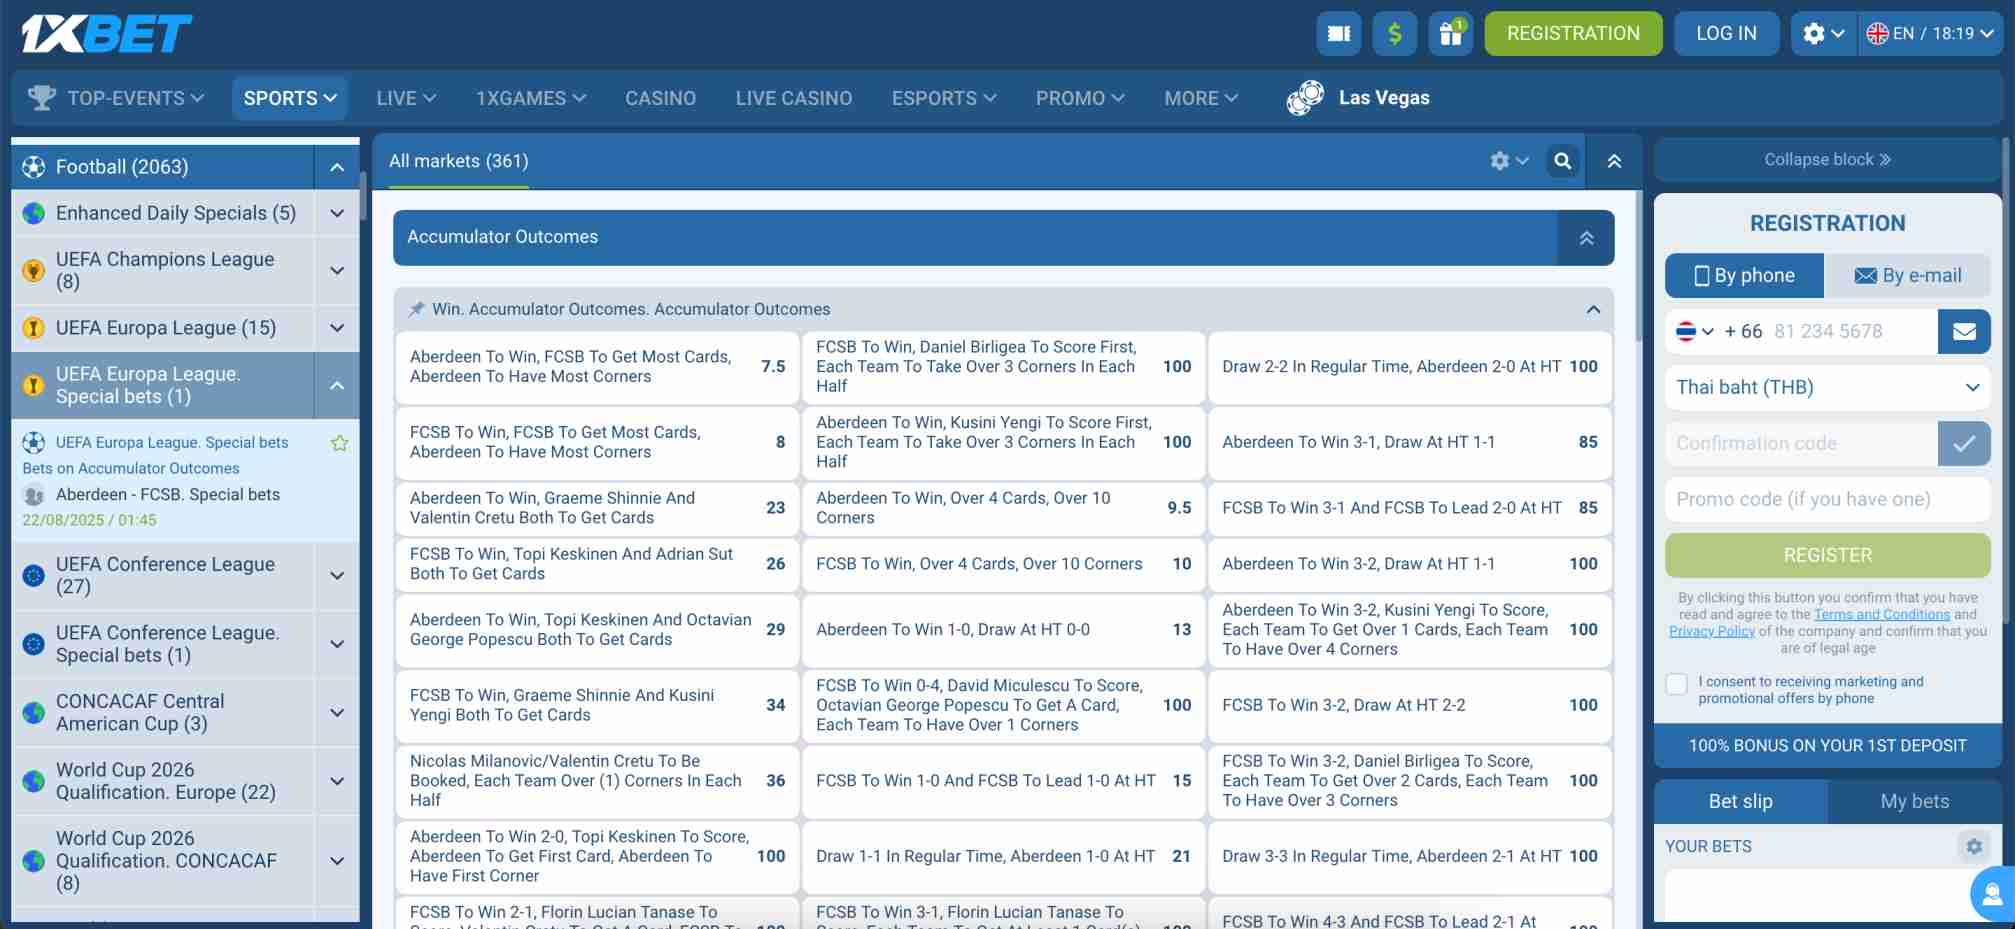Screen dimensions: 2015x929
Task: Open the header settings gear
Action: click(1823, 34)
